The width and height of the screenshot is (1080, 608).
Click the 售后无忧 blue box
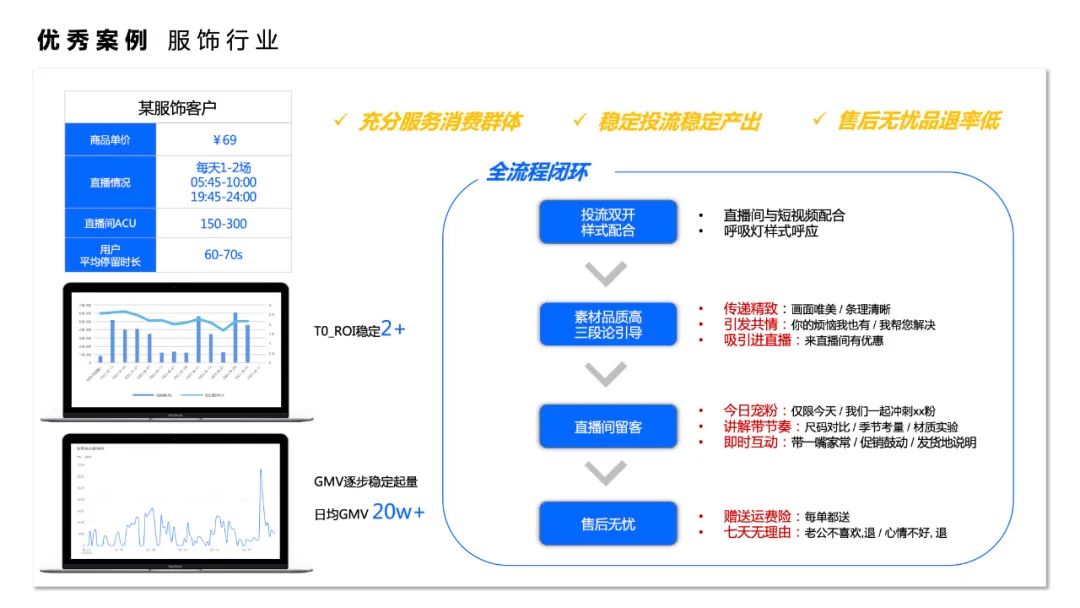click(608, 523)
